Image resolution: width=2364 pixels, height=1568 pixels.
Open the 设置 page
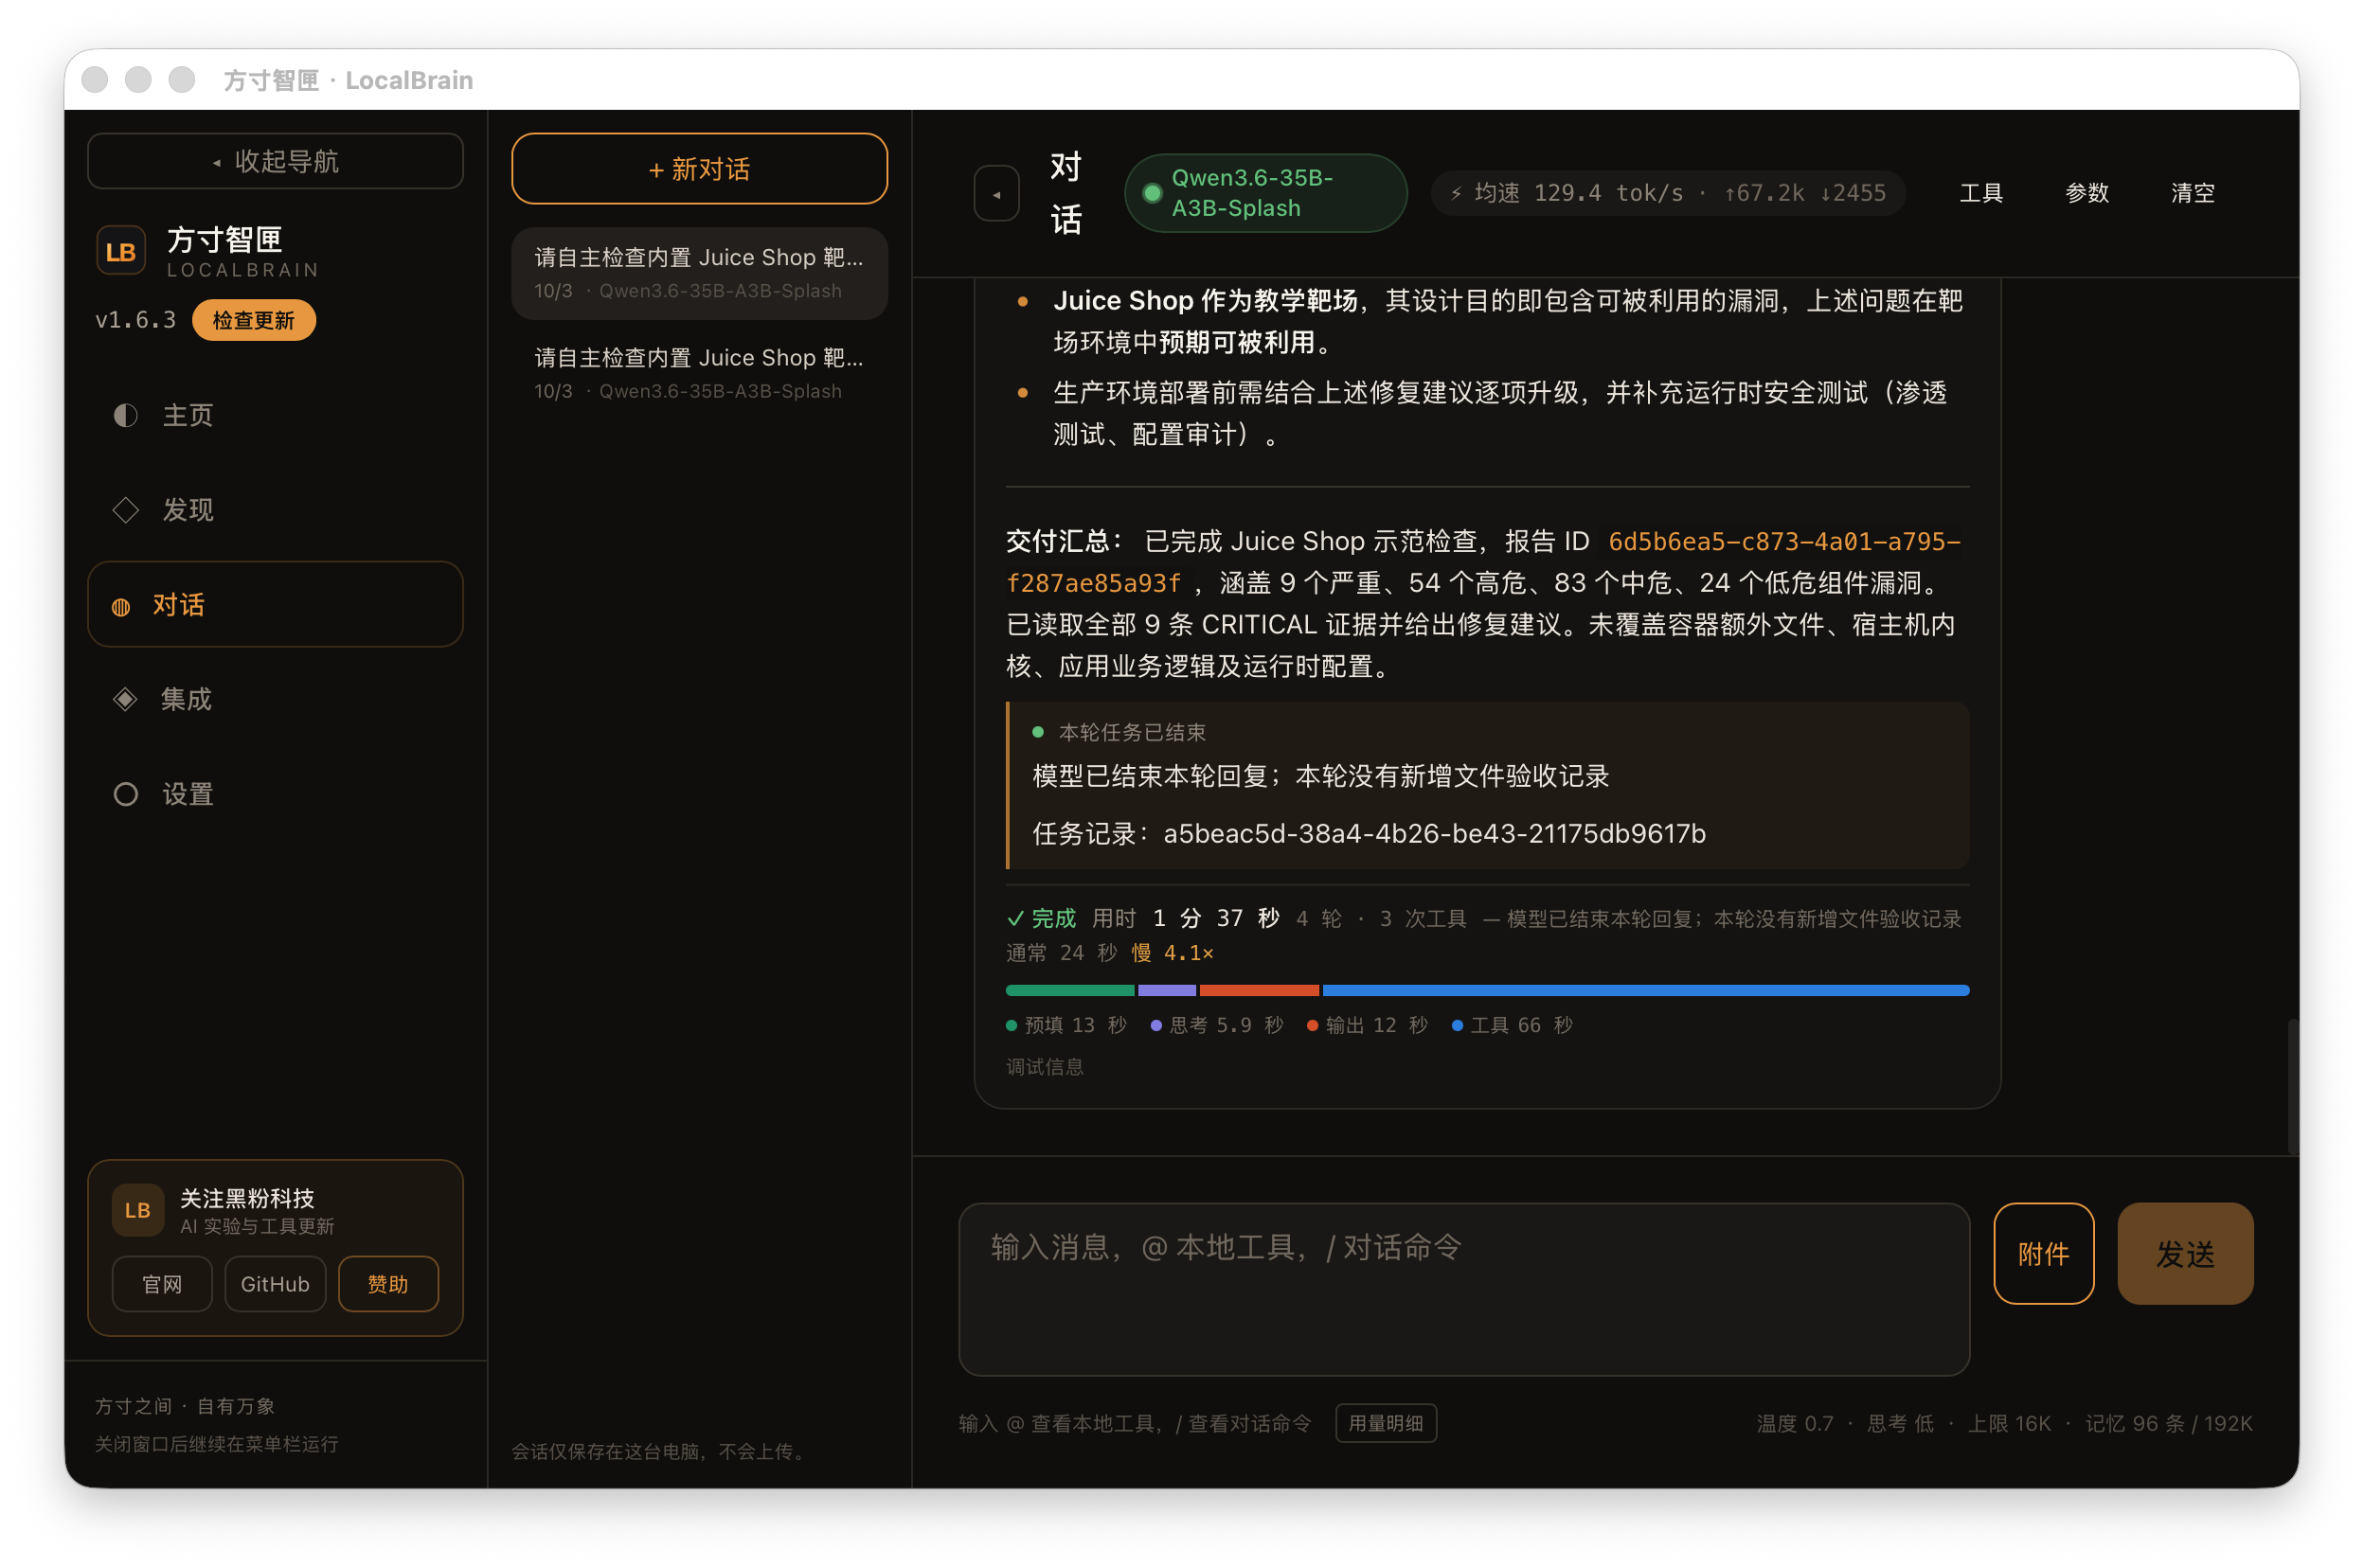275,794
